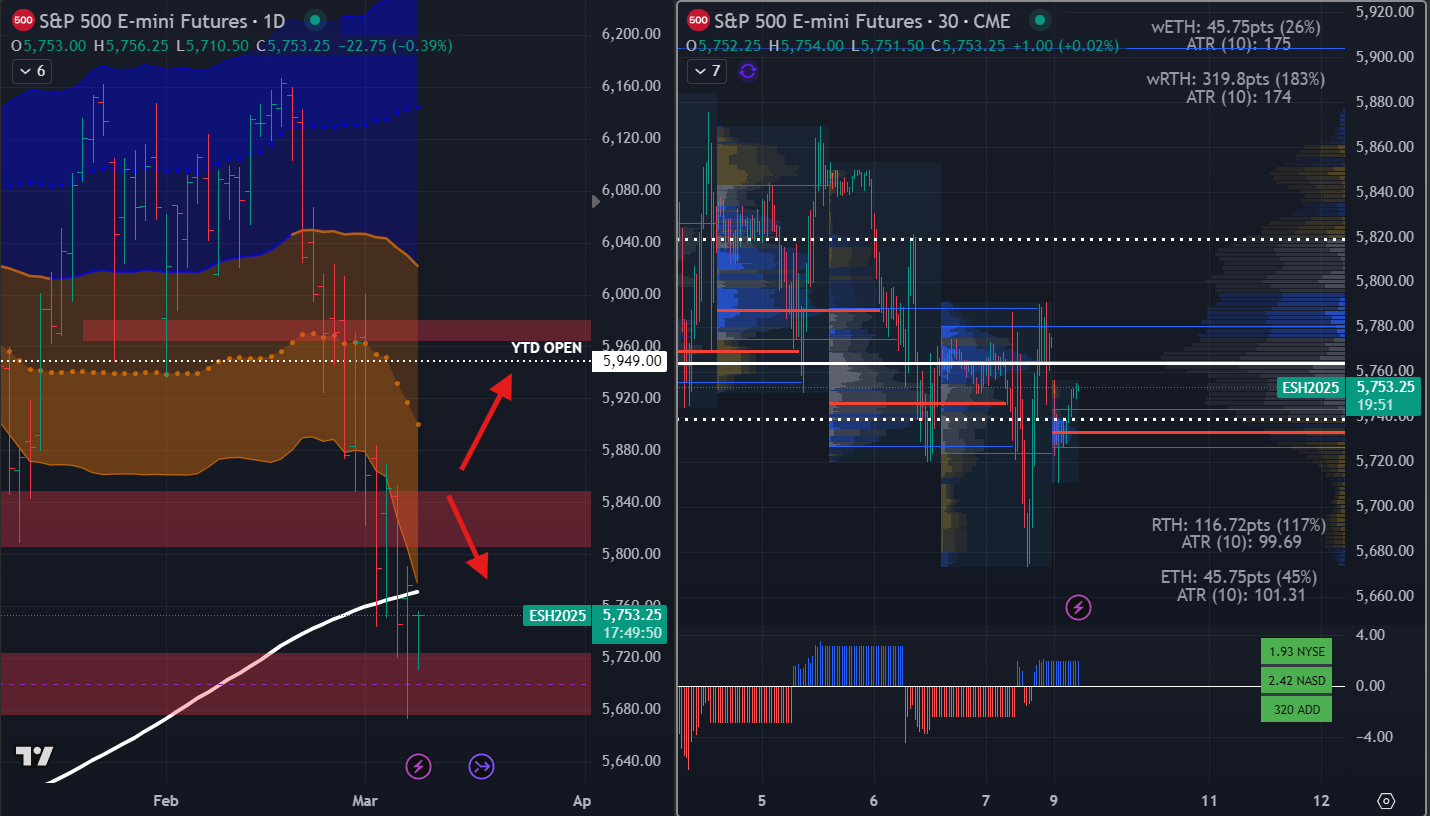The height and width of the screenshot is (816, 1430).
Task: Click the purple refresh icon beside the 7 indicators box
Action: [747, 71]
